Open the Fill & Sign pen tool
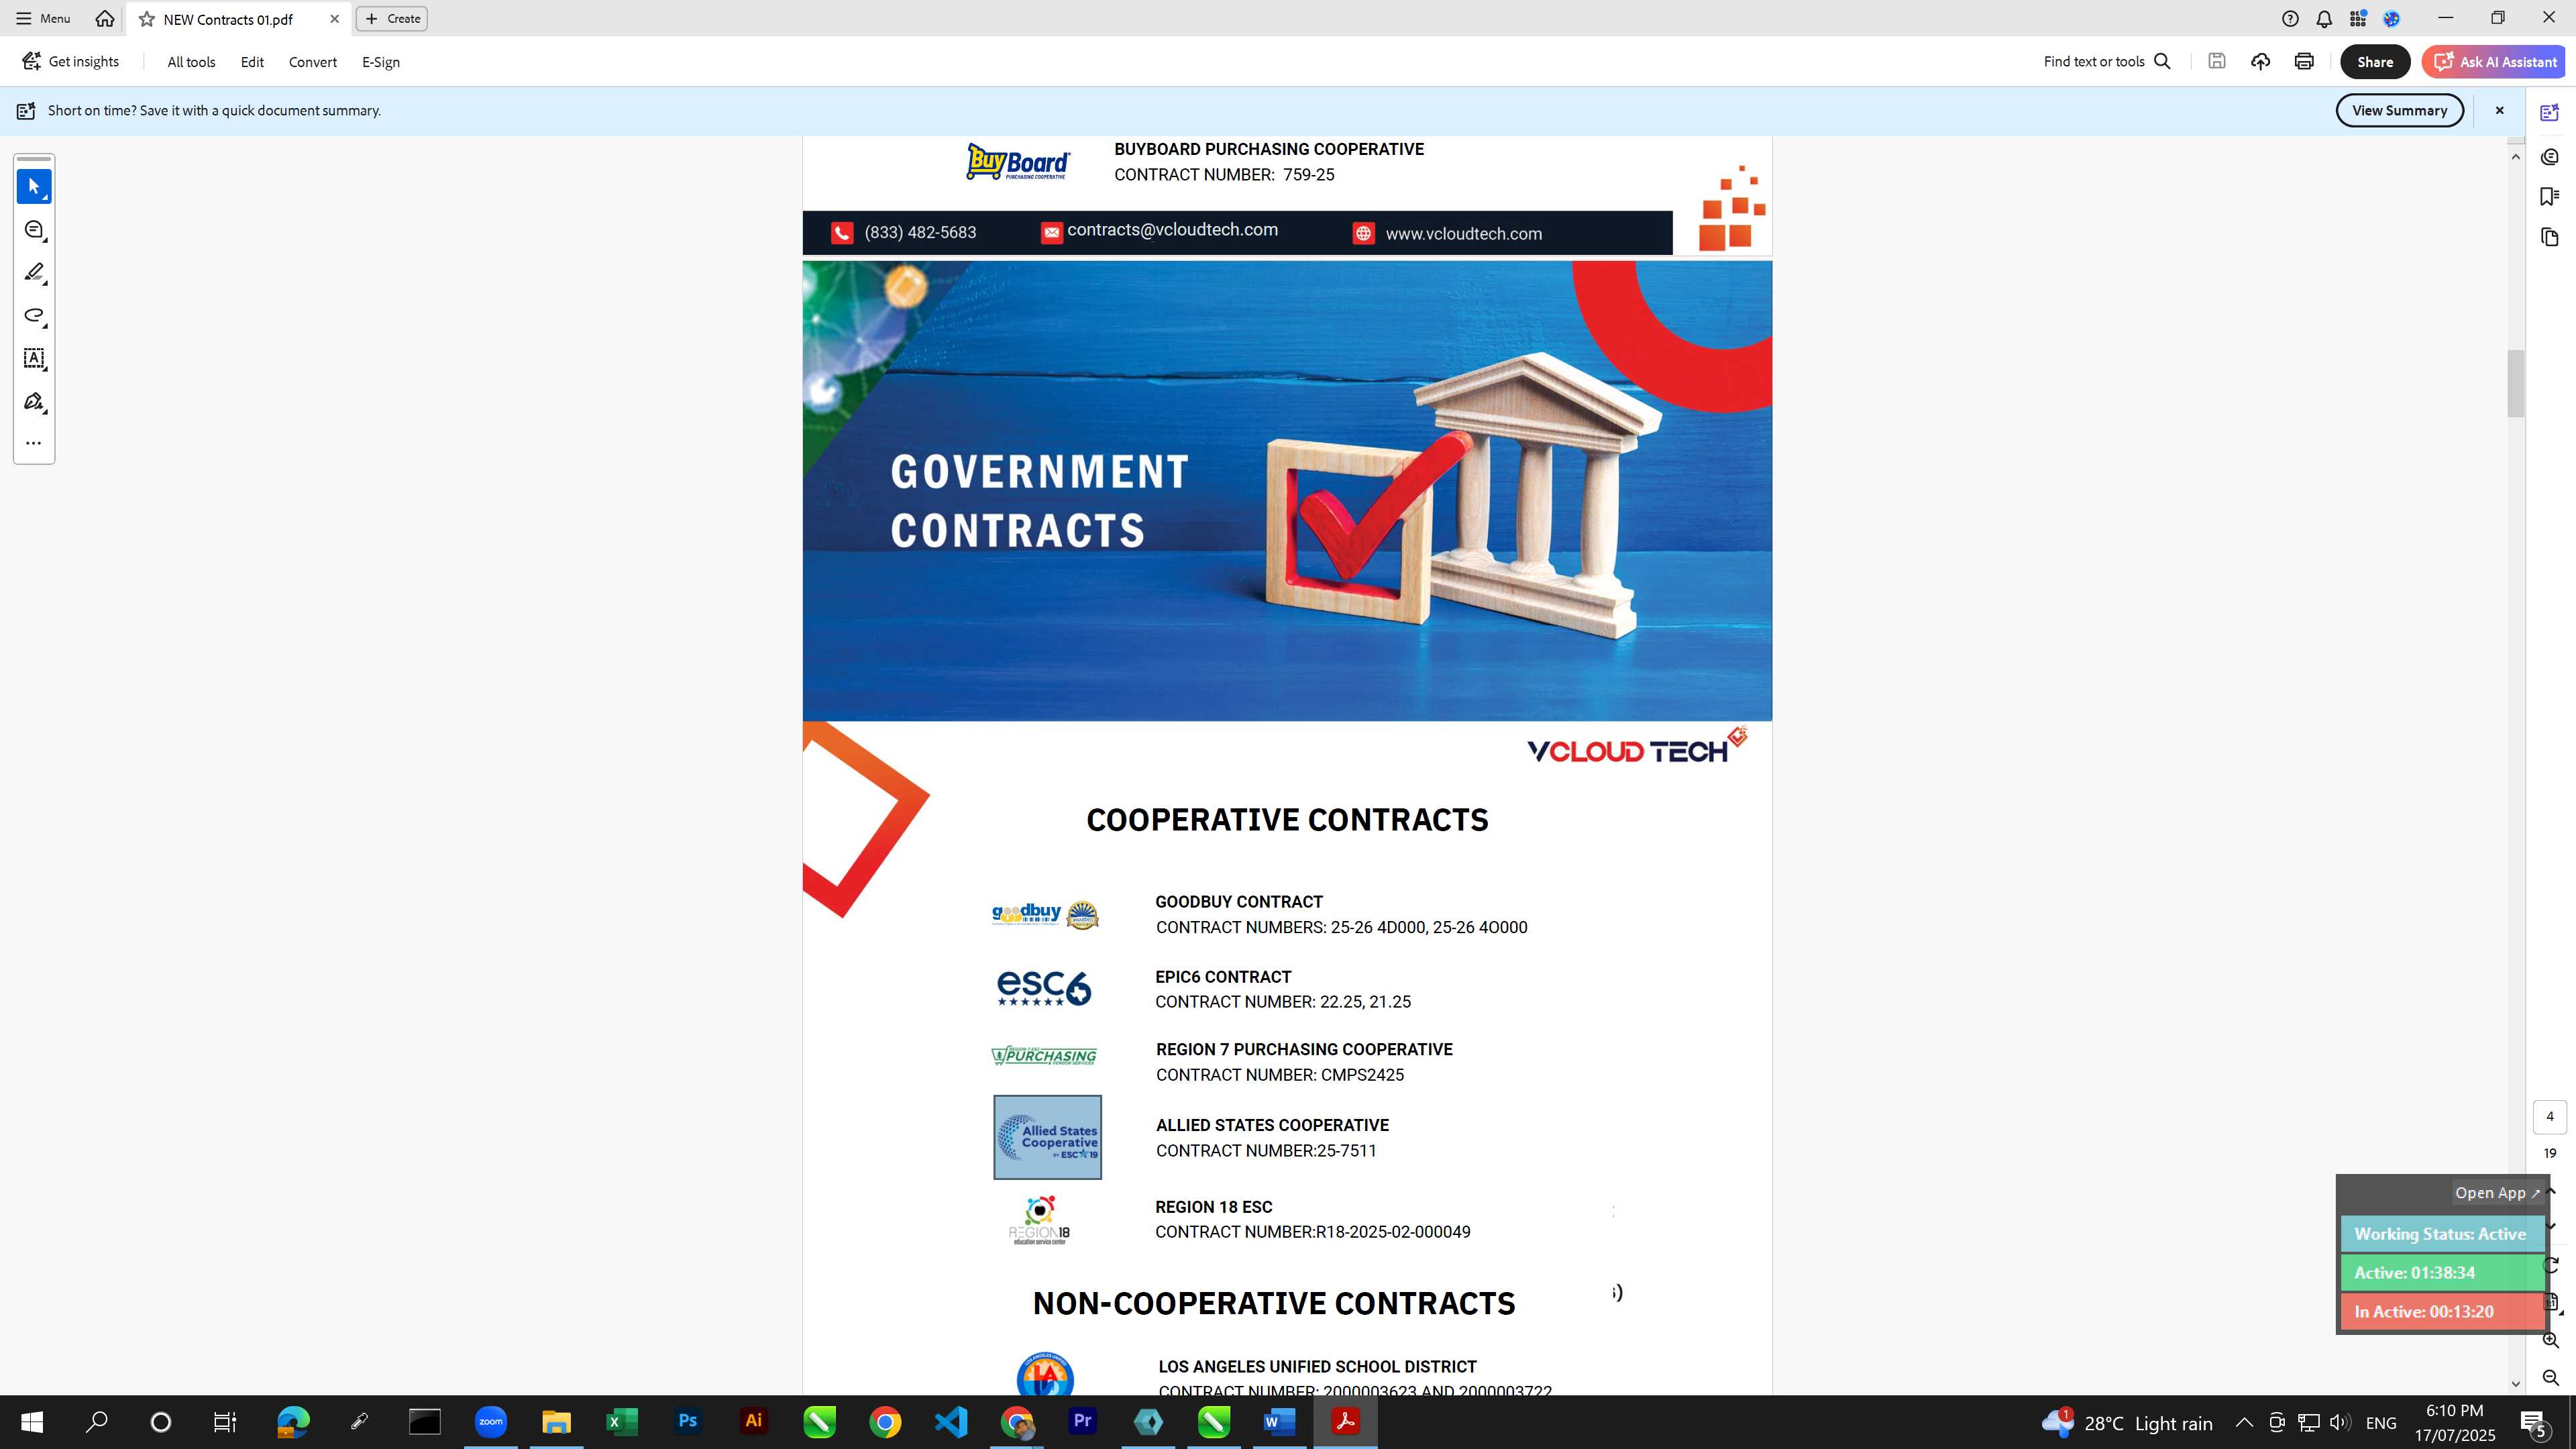 point(34,401)
